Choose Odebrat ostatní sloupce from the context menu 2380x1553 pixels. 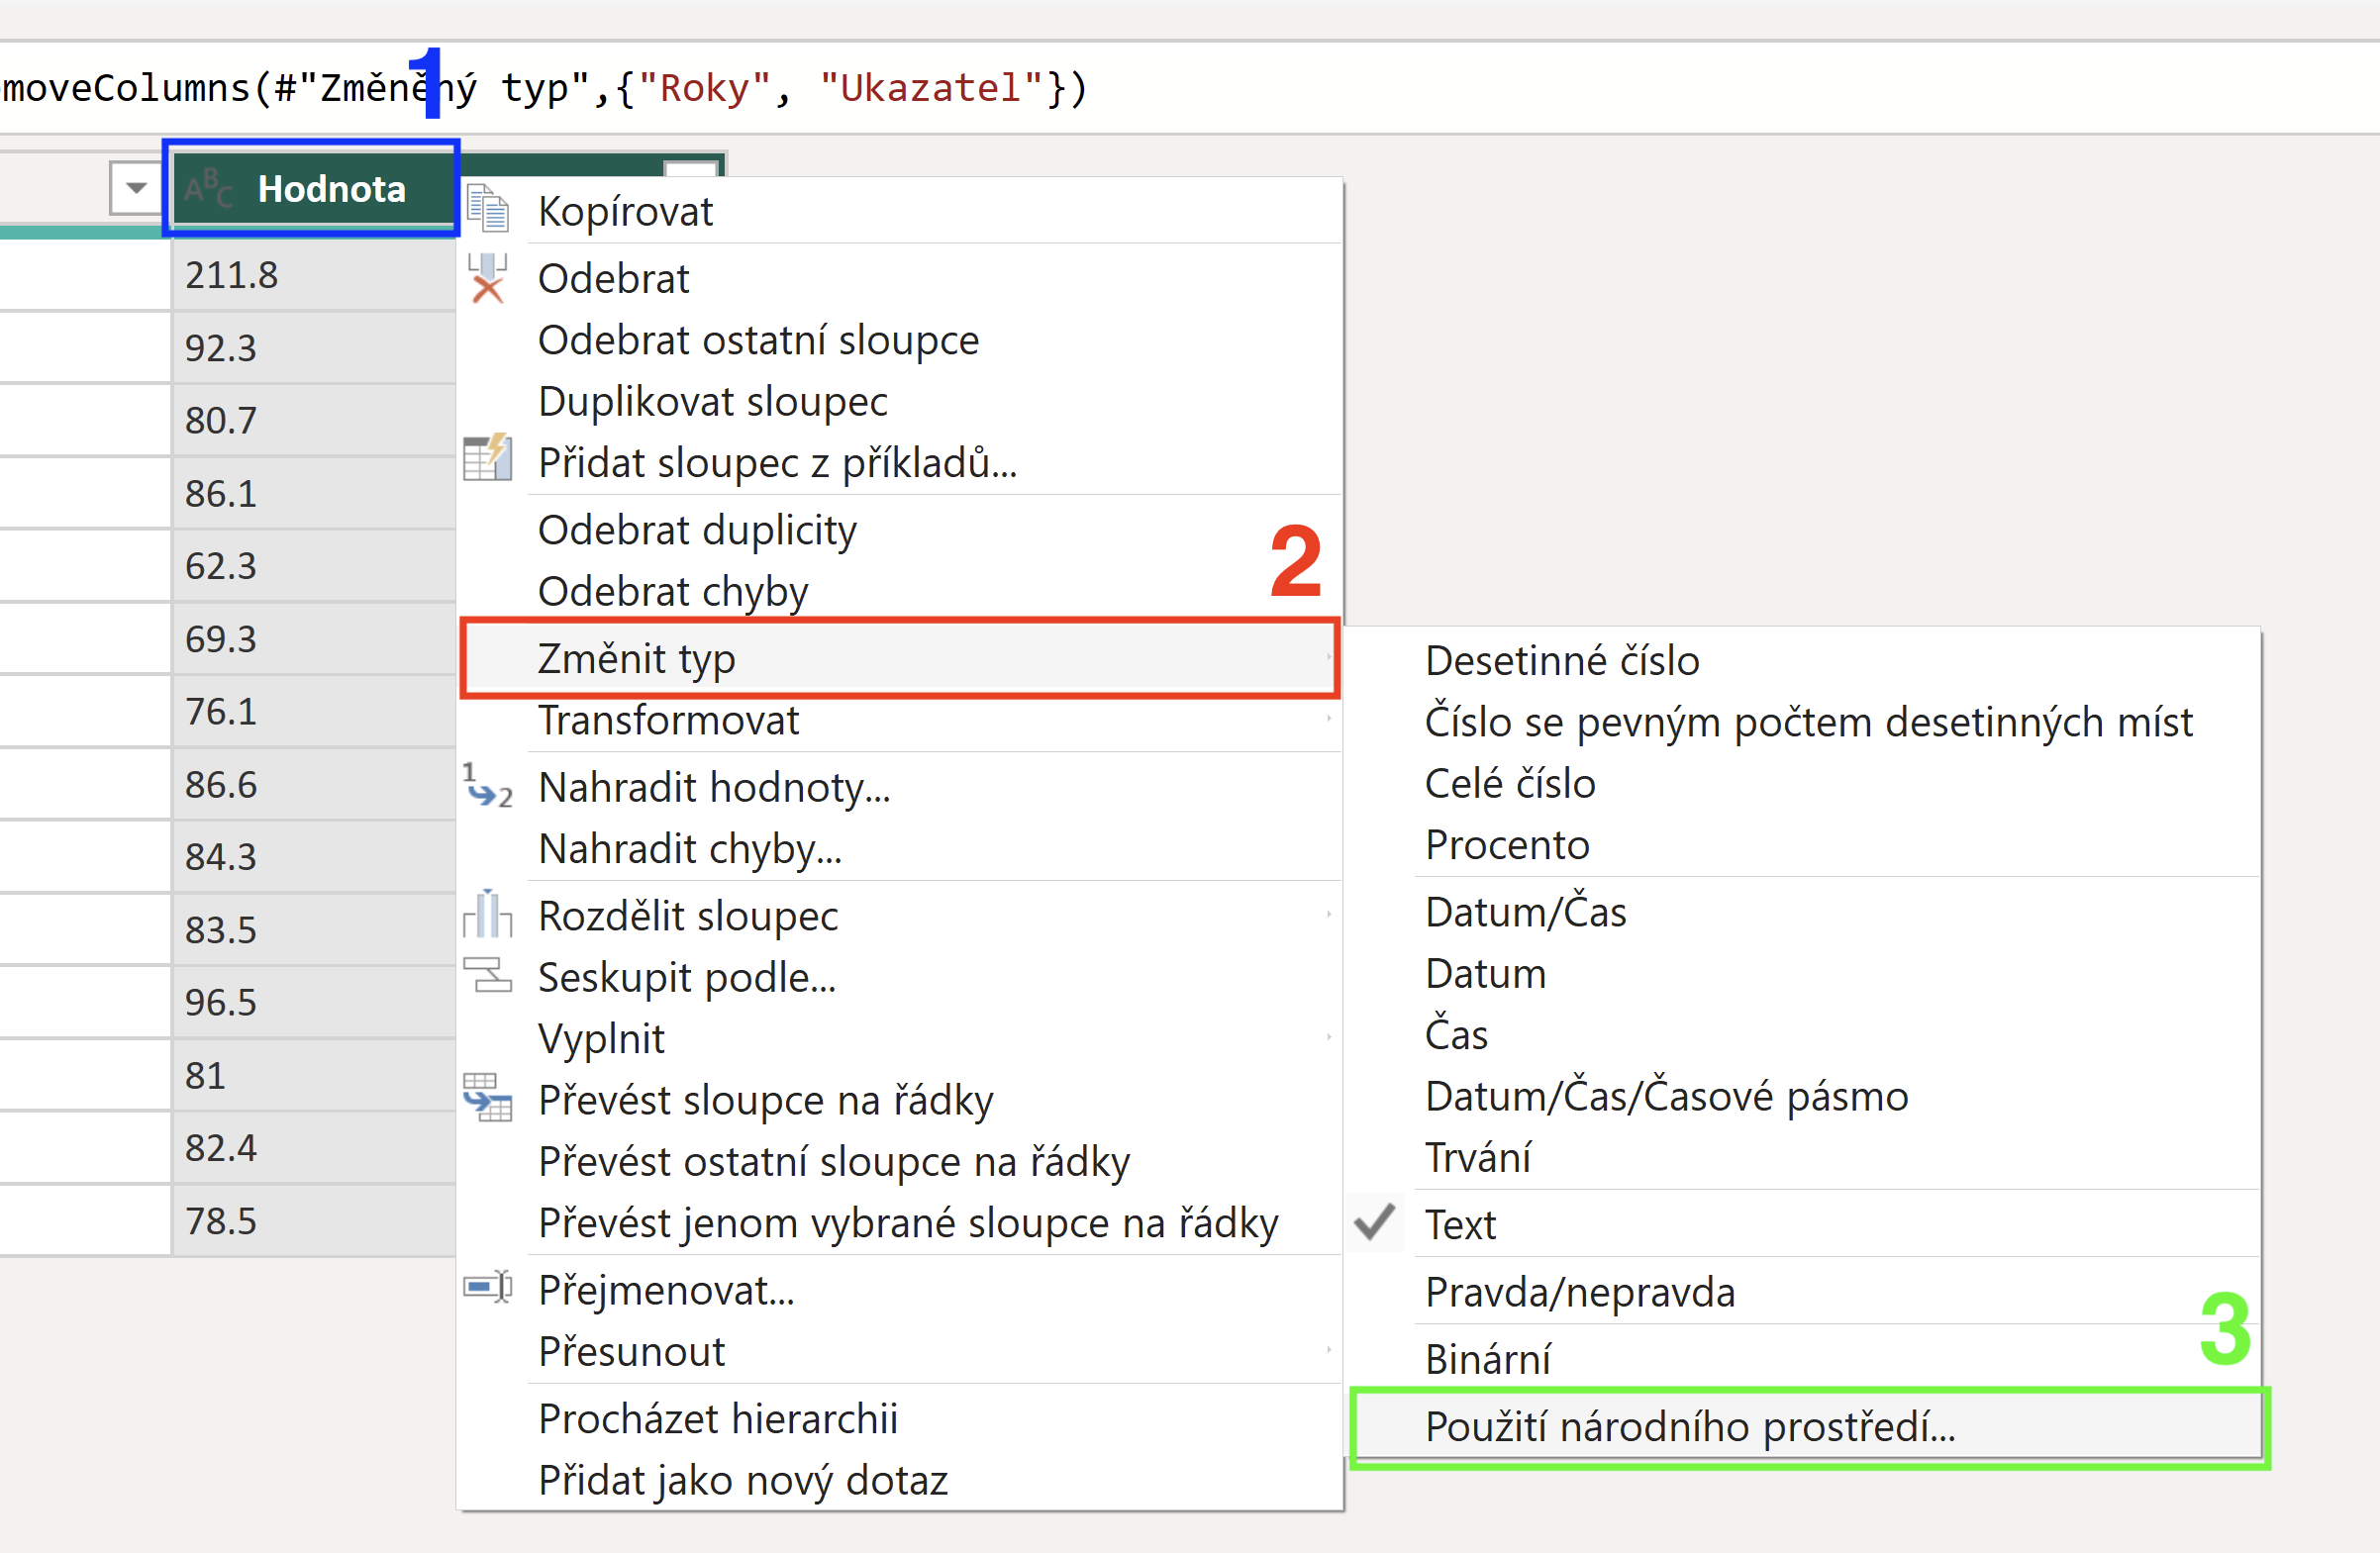coord(899,340)
